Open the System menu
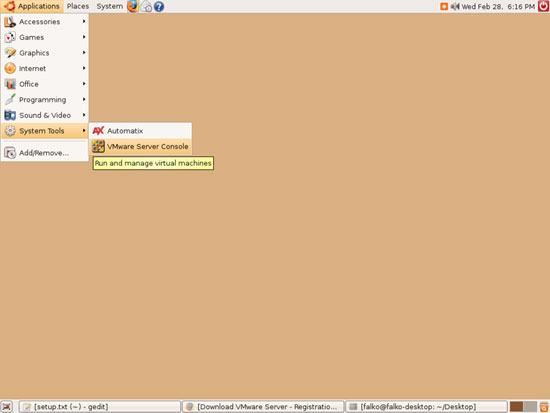The height and width of the screenshot is (413, 550). pyautogui.click(x=109, y=6)
